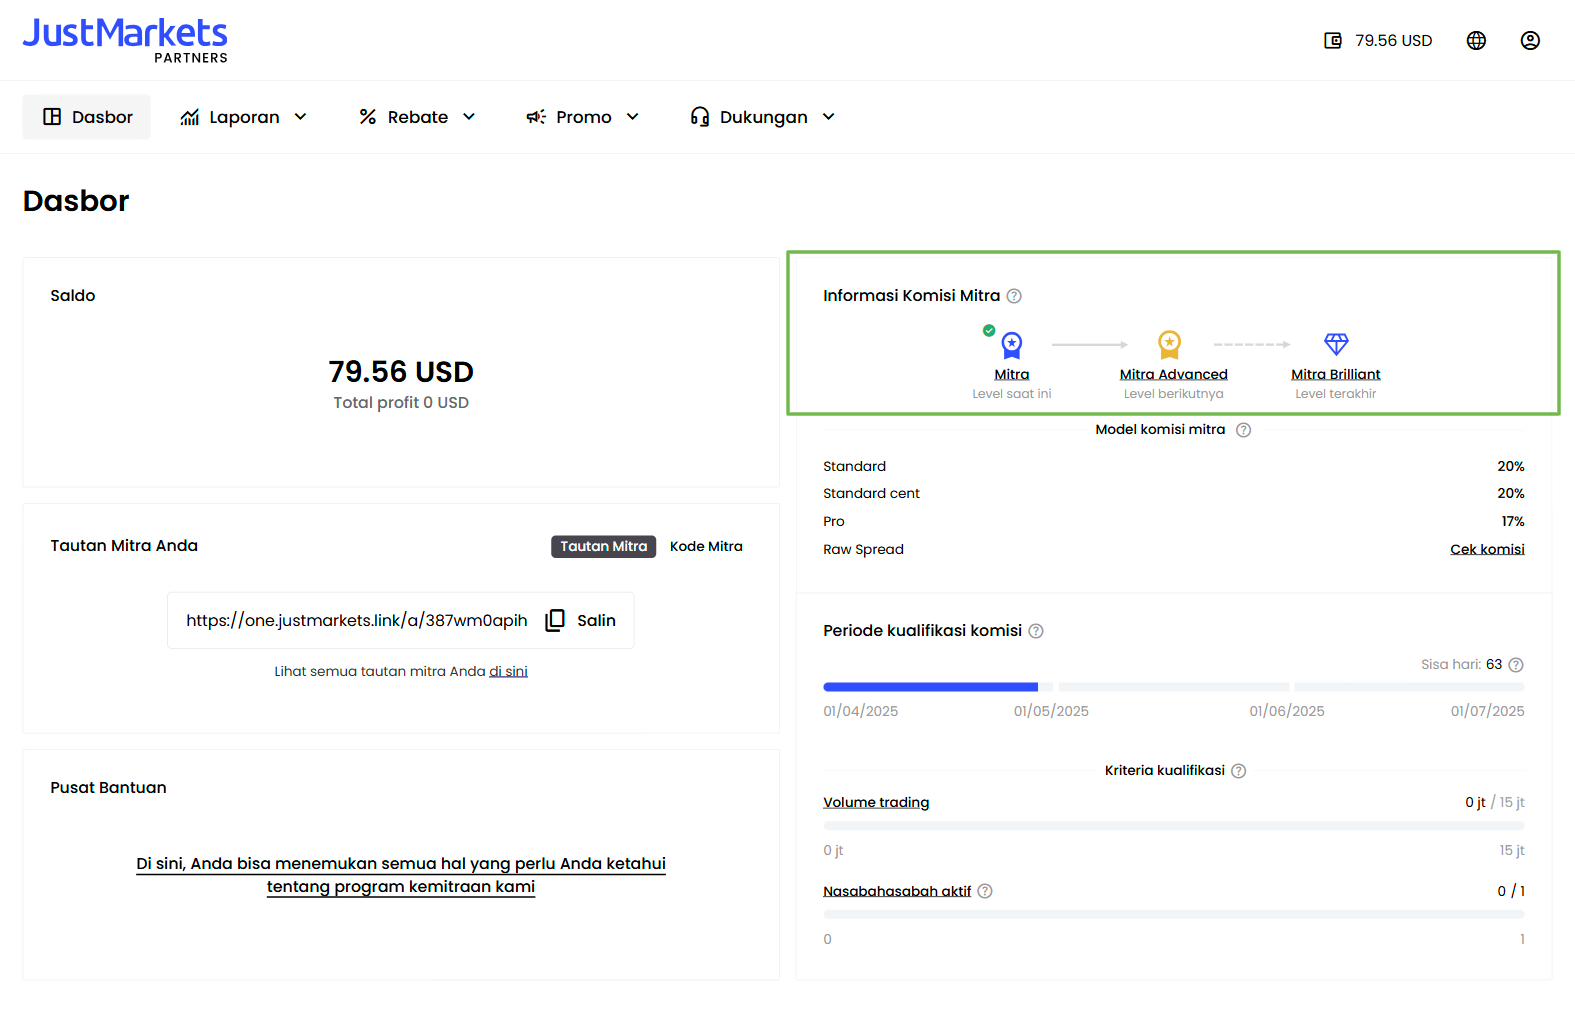Screen dimensions: 1575x1012
Task: Click the Mitra Brilliant diamond icon
Action: (x=1336, y=344)
